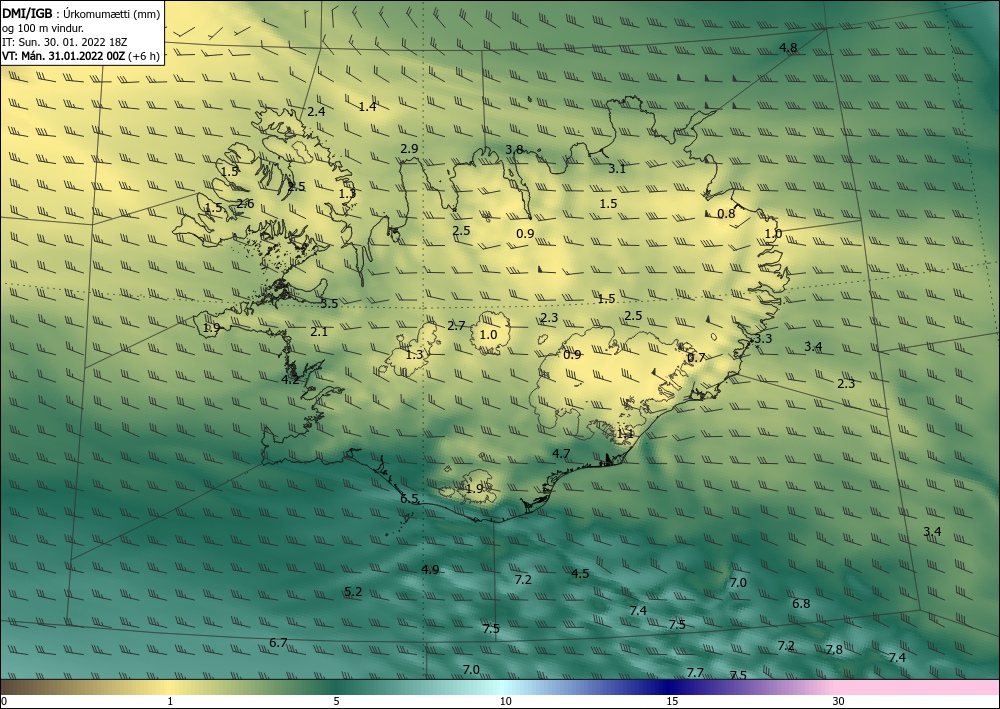
Task: Click the 4.9 value over the ocean
Action: (430, 569)
